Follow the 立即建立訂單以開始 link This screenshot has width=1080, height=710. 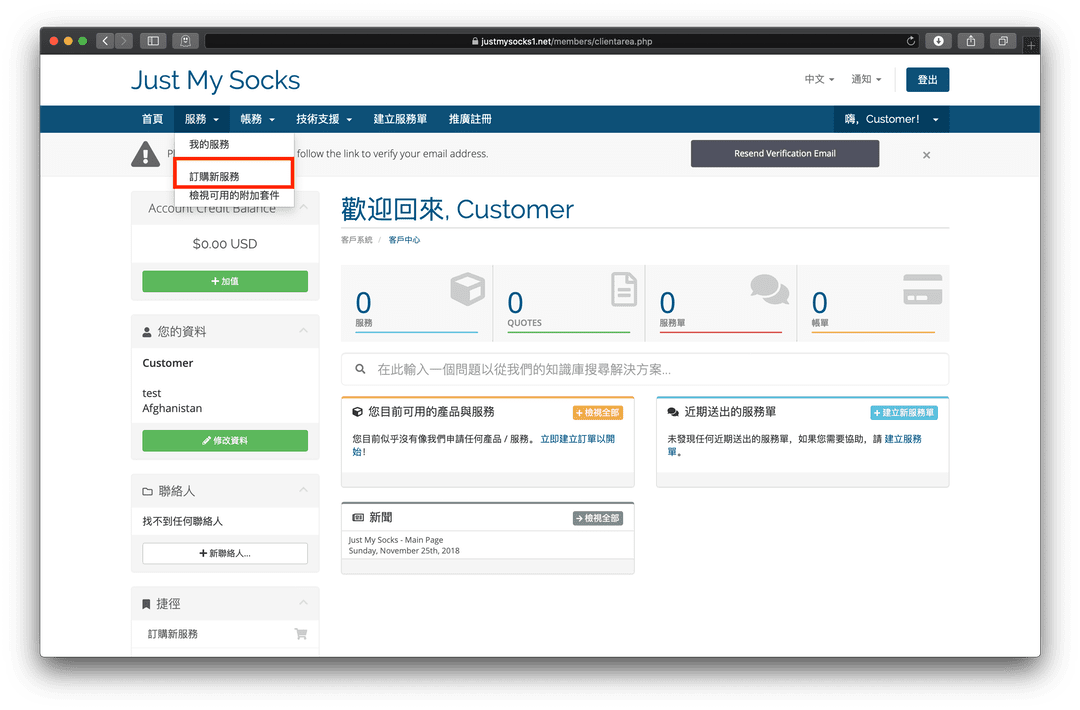tap(577, 439)
